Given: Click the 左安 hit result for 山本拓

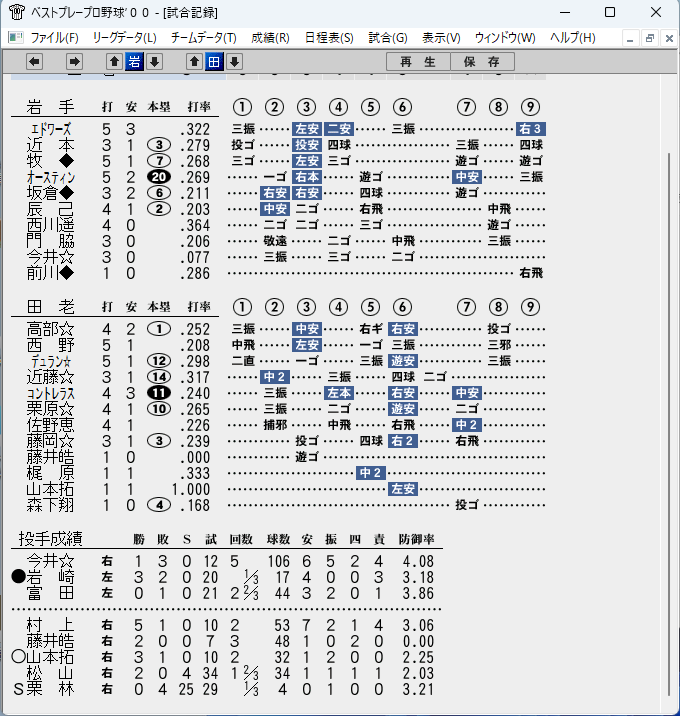Looking at the screenshot, I should (x=403, y=489).
